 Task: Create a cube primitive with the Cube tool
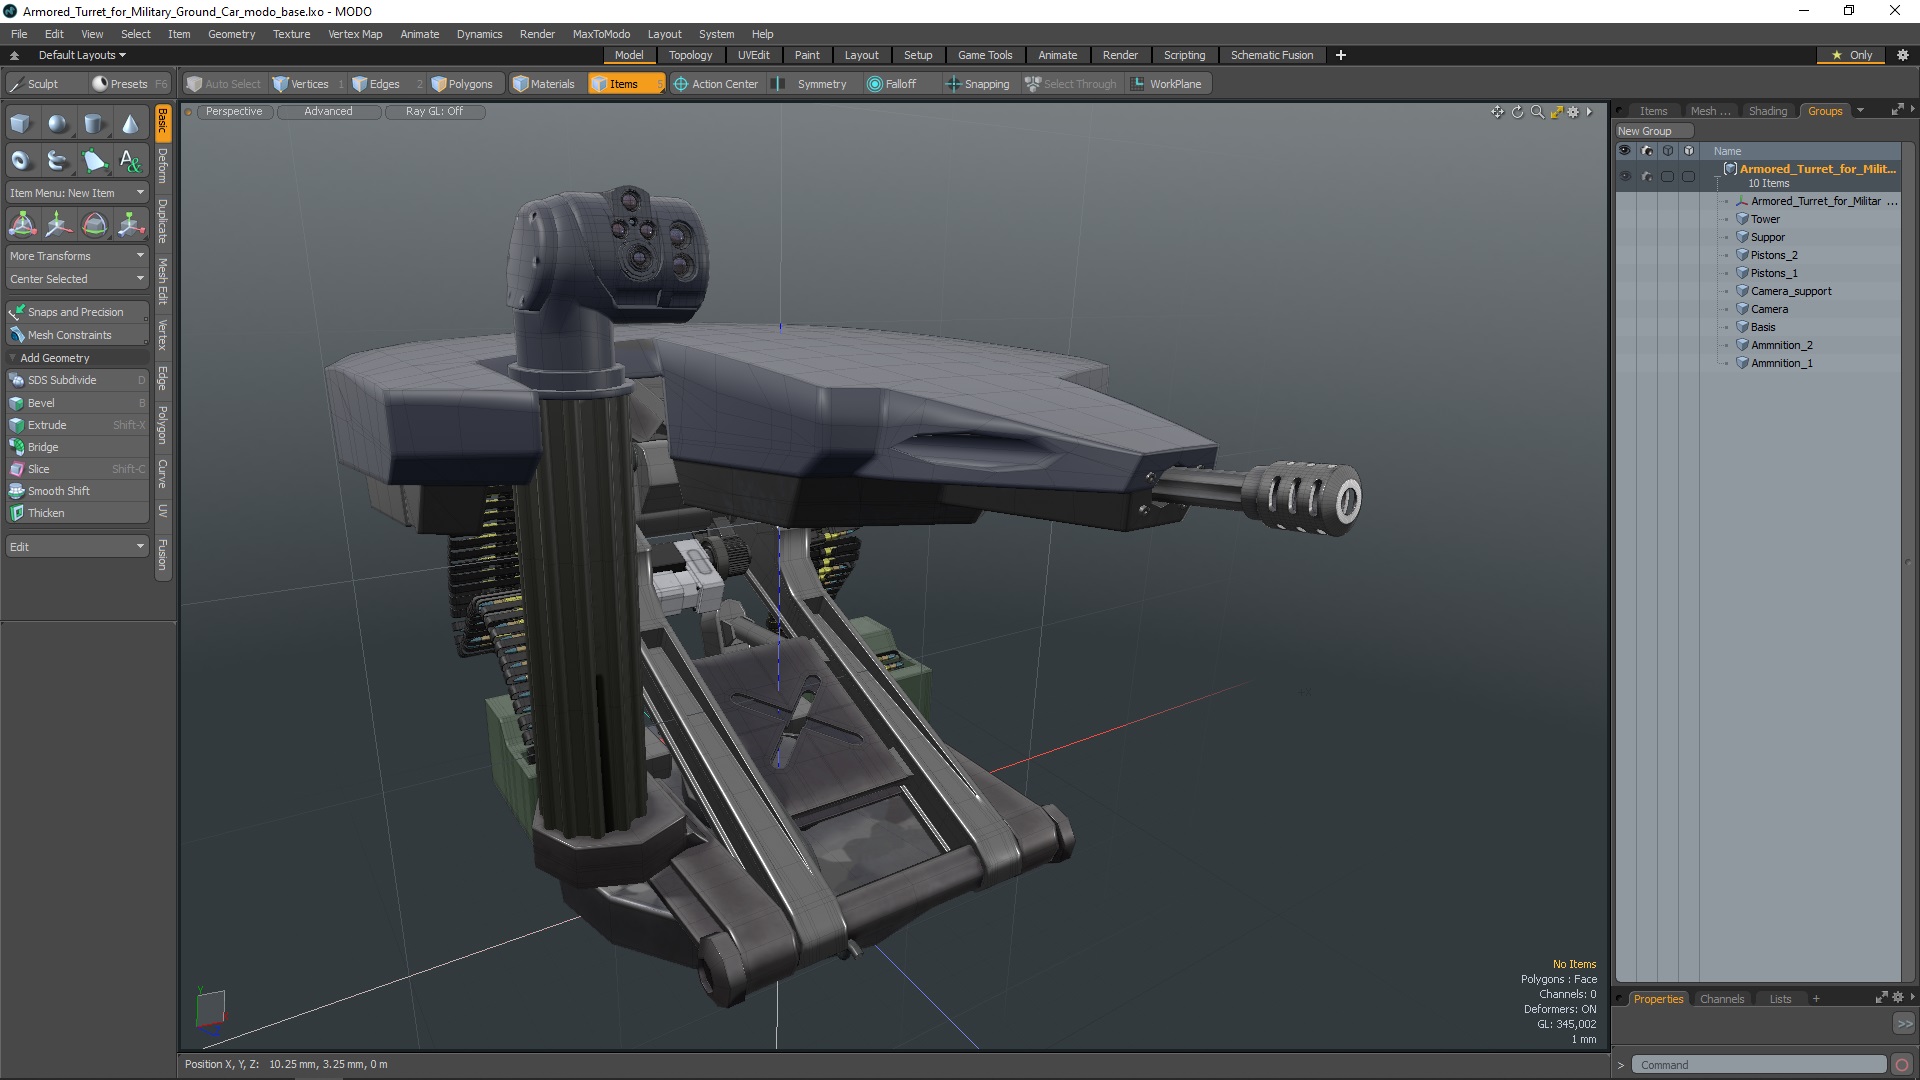pyautogui.click(x=21, y=124)
